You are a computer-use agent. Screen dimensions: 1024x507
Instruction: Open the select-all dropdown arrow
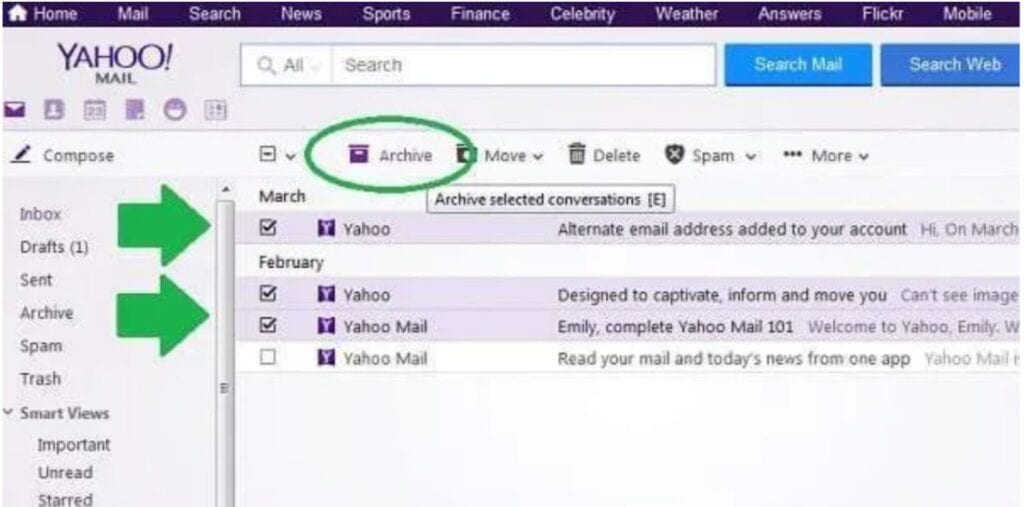291,156
